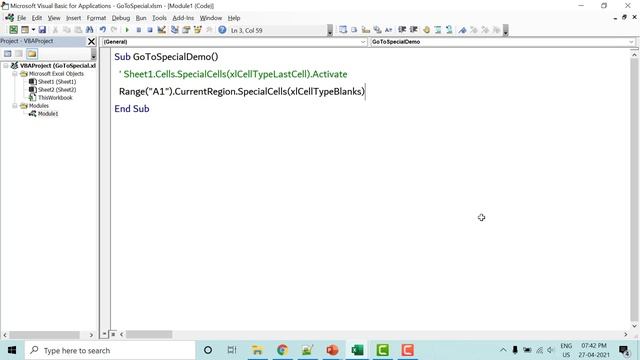Open the View menu

(x=54, y=18)
